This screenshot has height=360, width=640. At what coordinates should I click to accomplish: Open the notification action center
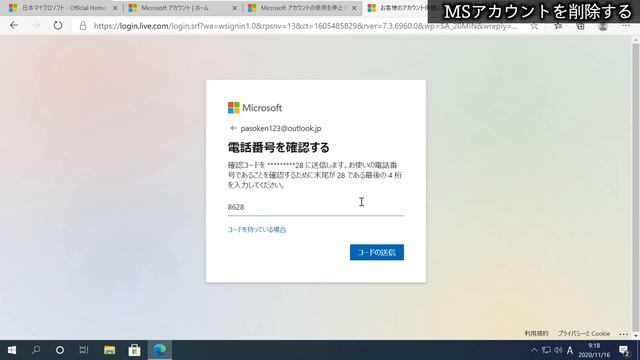pyautogui.click(x=624, y=350)
